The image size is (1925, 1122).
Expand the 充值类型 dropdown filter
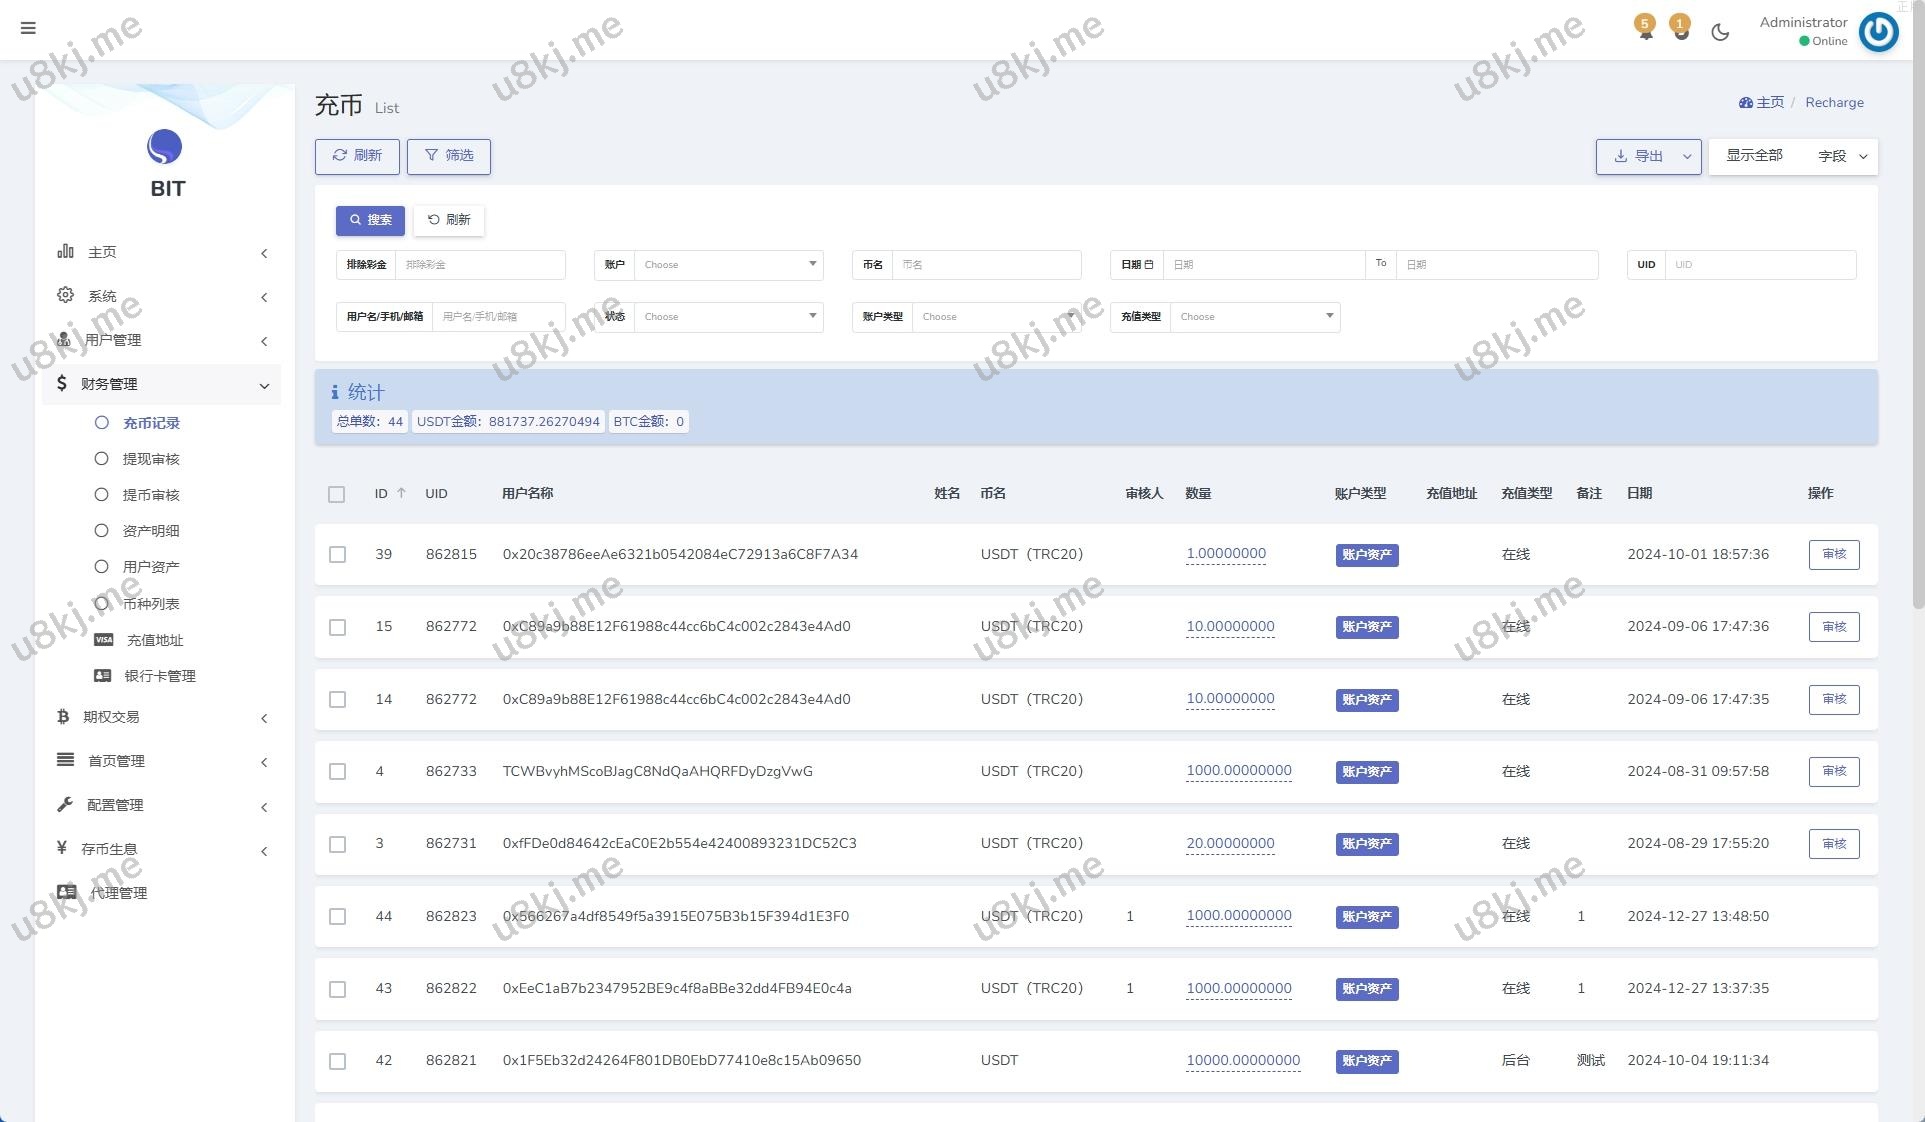pyautogui.click(x=1254, y=317)
